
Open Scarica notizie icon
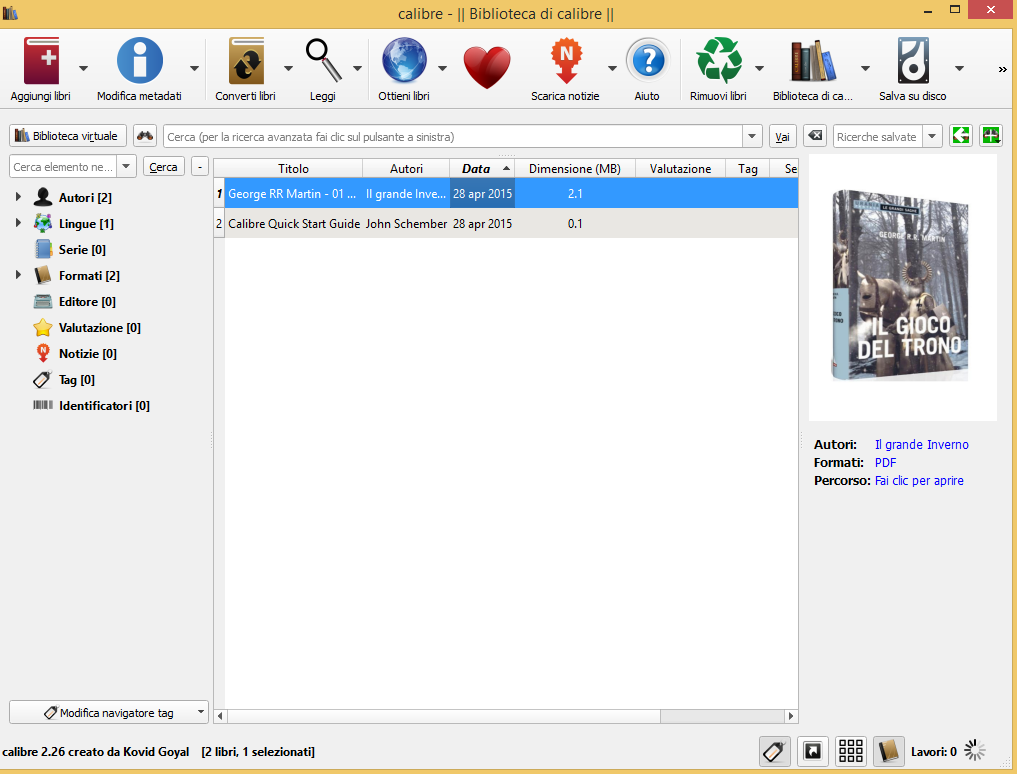pyautogui.click(x=566, y=60)
